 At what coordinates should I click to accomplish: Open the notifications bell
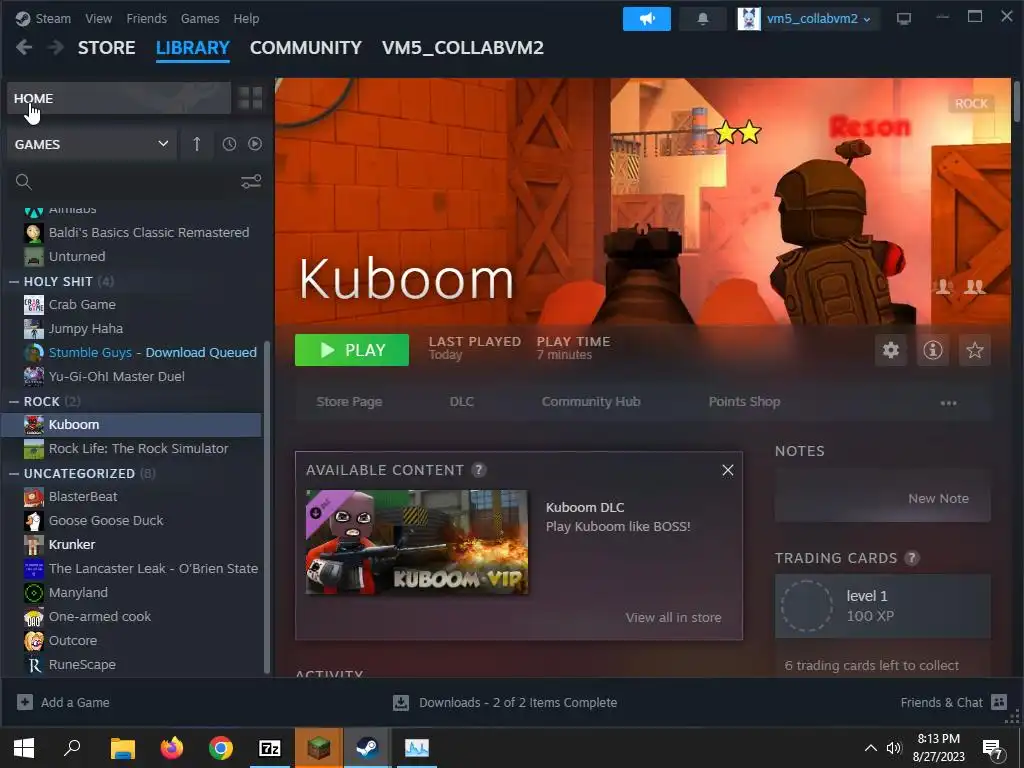(x=703, y=19)
